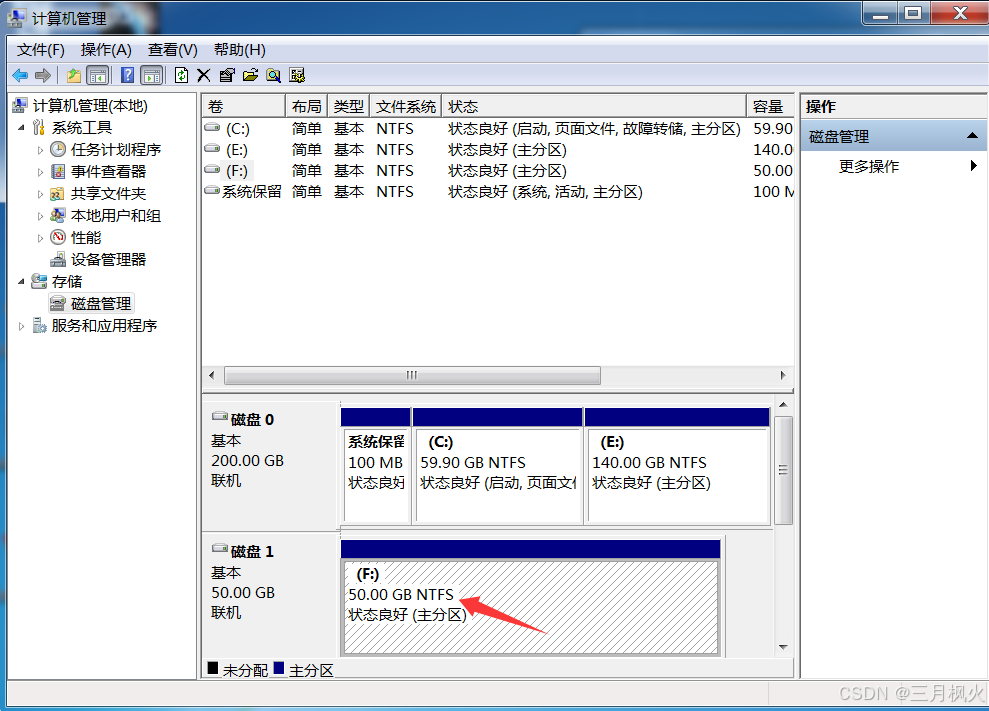
Task: Click the Properties toolbar icon
Action: (x=227, y=76)
